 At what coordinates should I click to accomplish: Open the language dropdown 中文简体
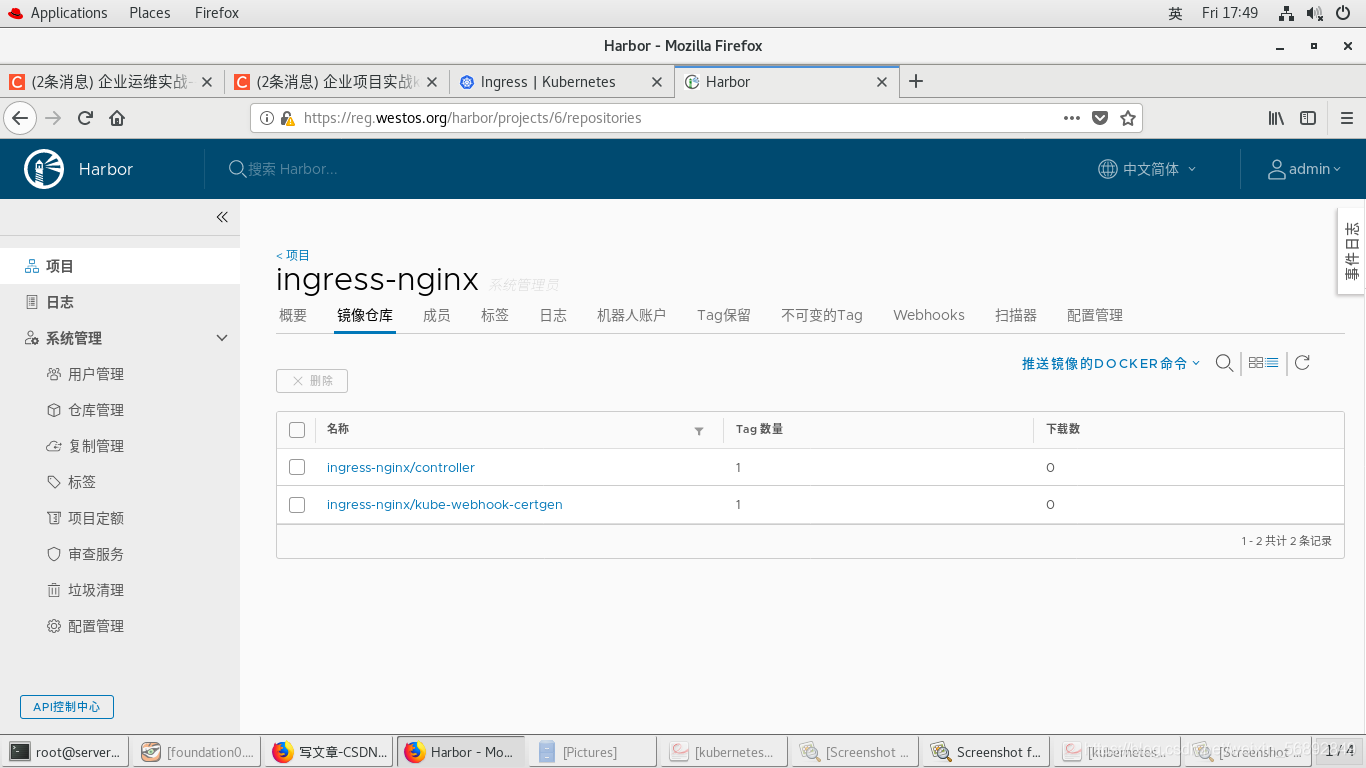click(1147, 169)
